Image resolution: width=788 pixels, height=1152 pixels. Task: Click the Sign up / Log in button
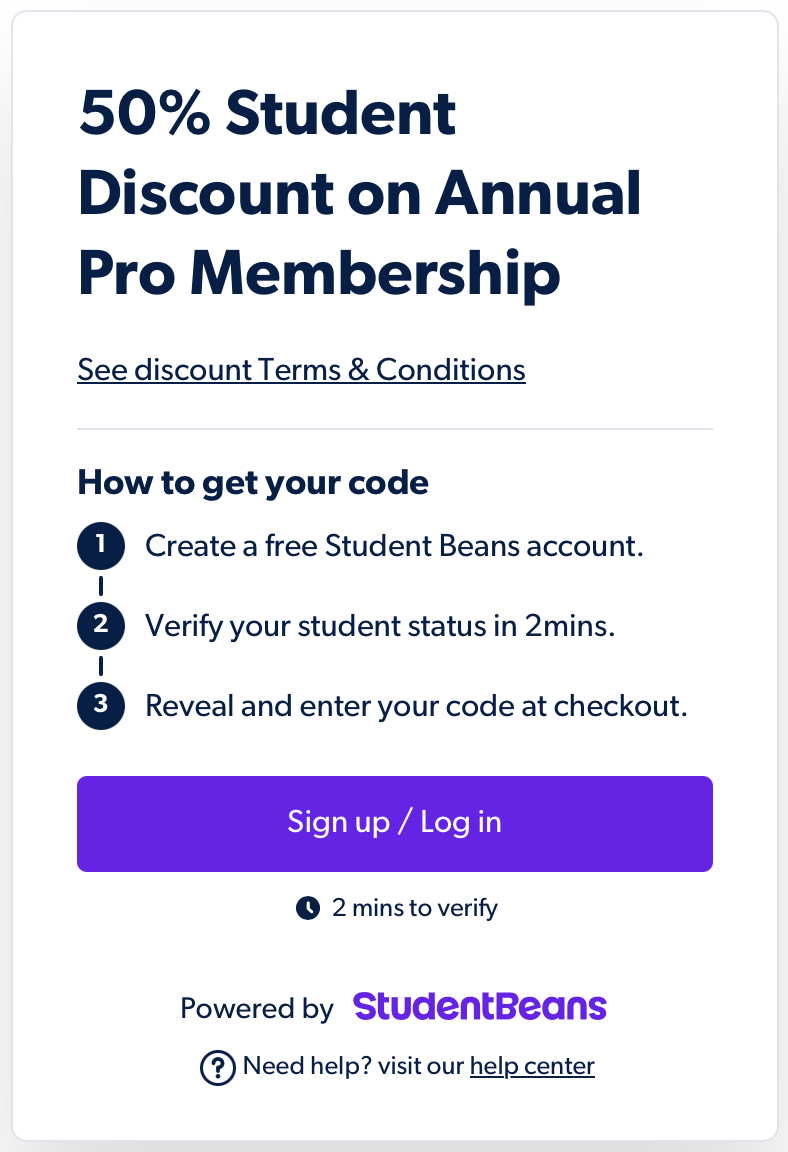coord(394,824)
